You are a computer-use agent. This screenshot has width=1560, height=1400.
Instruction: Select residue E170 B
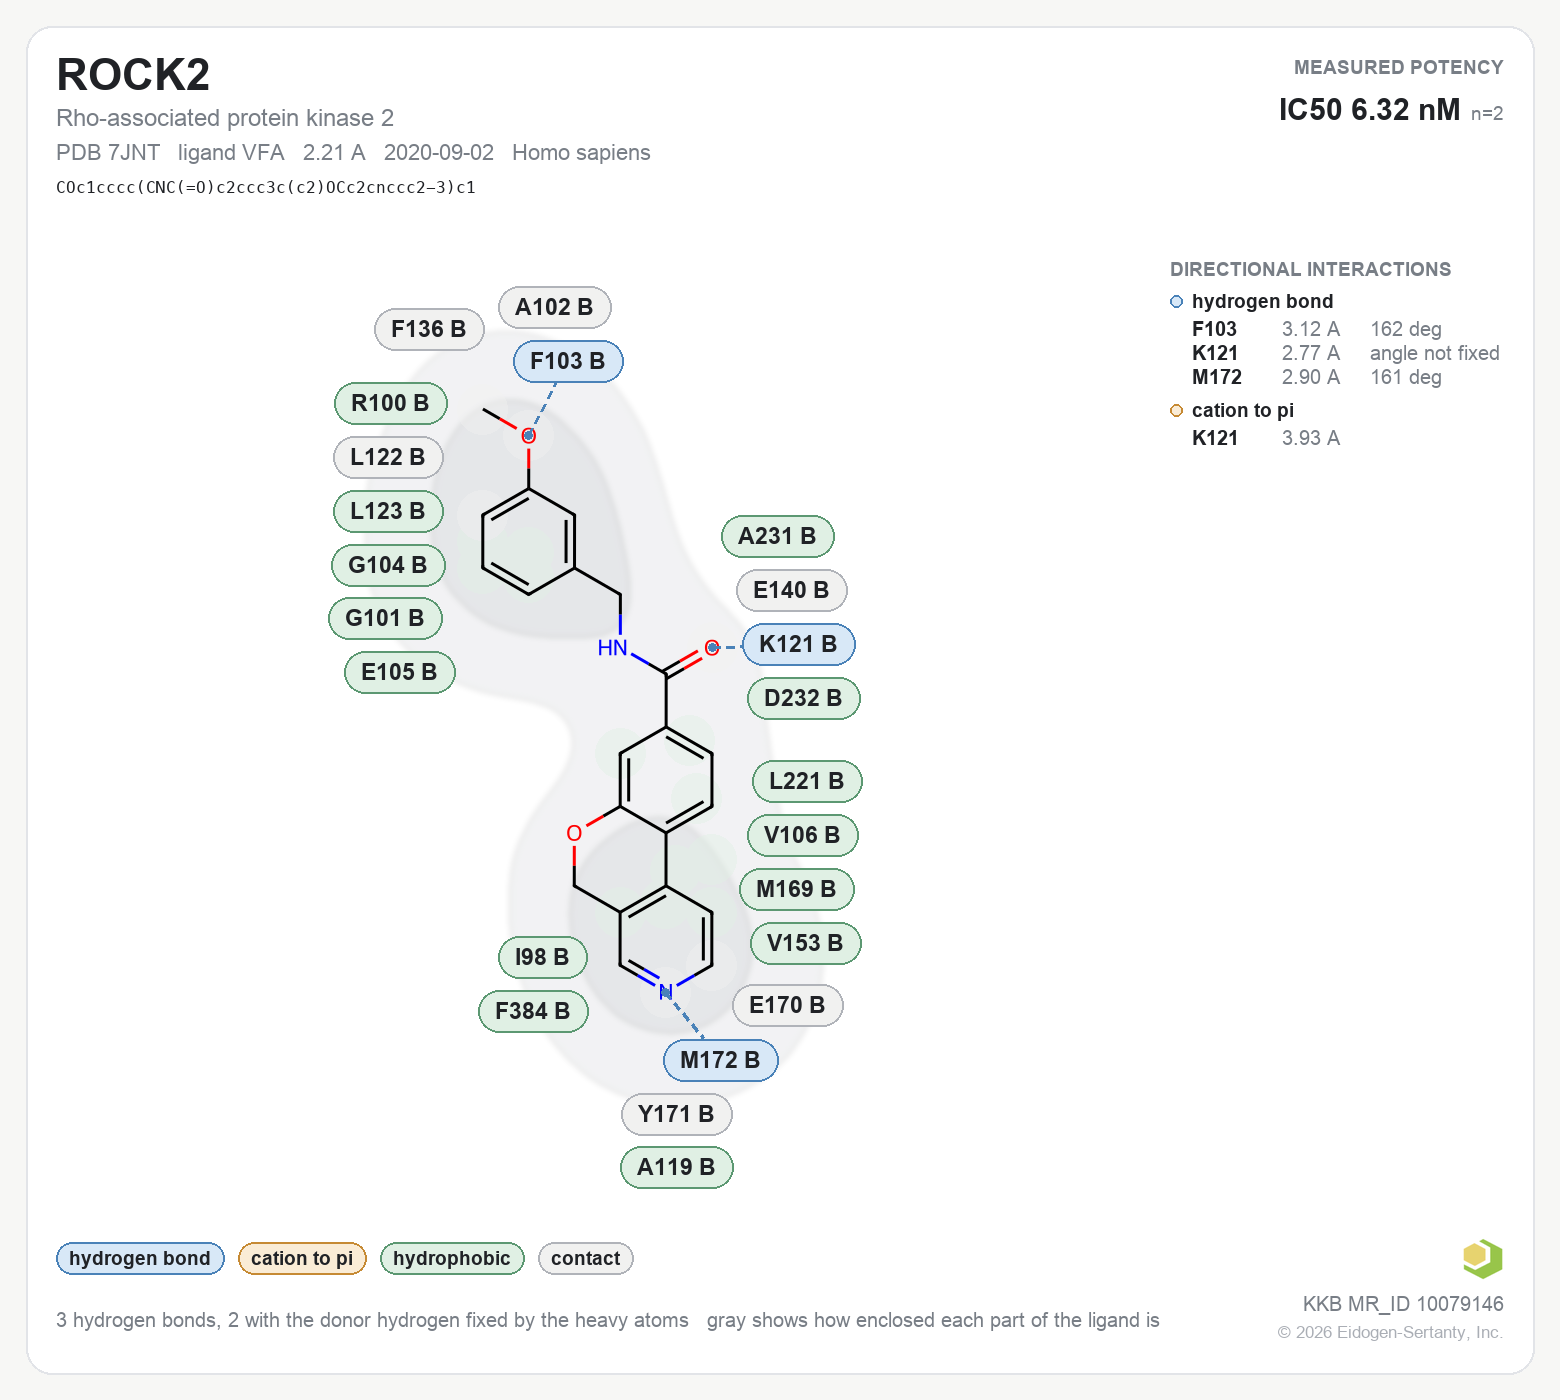click(787, 1005)
